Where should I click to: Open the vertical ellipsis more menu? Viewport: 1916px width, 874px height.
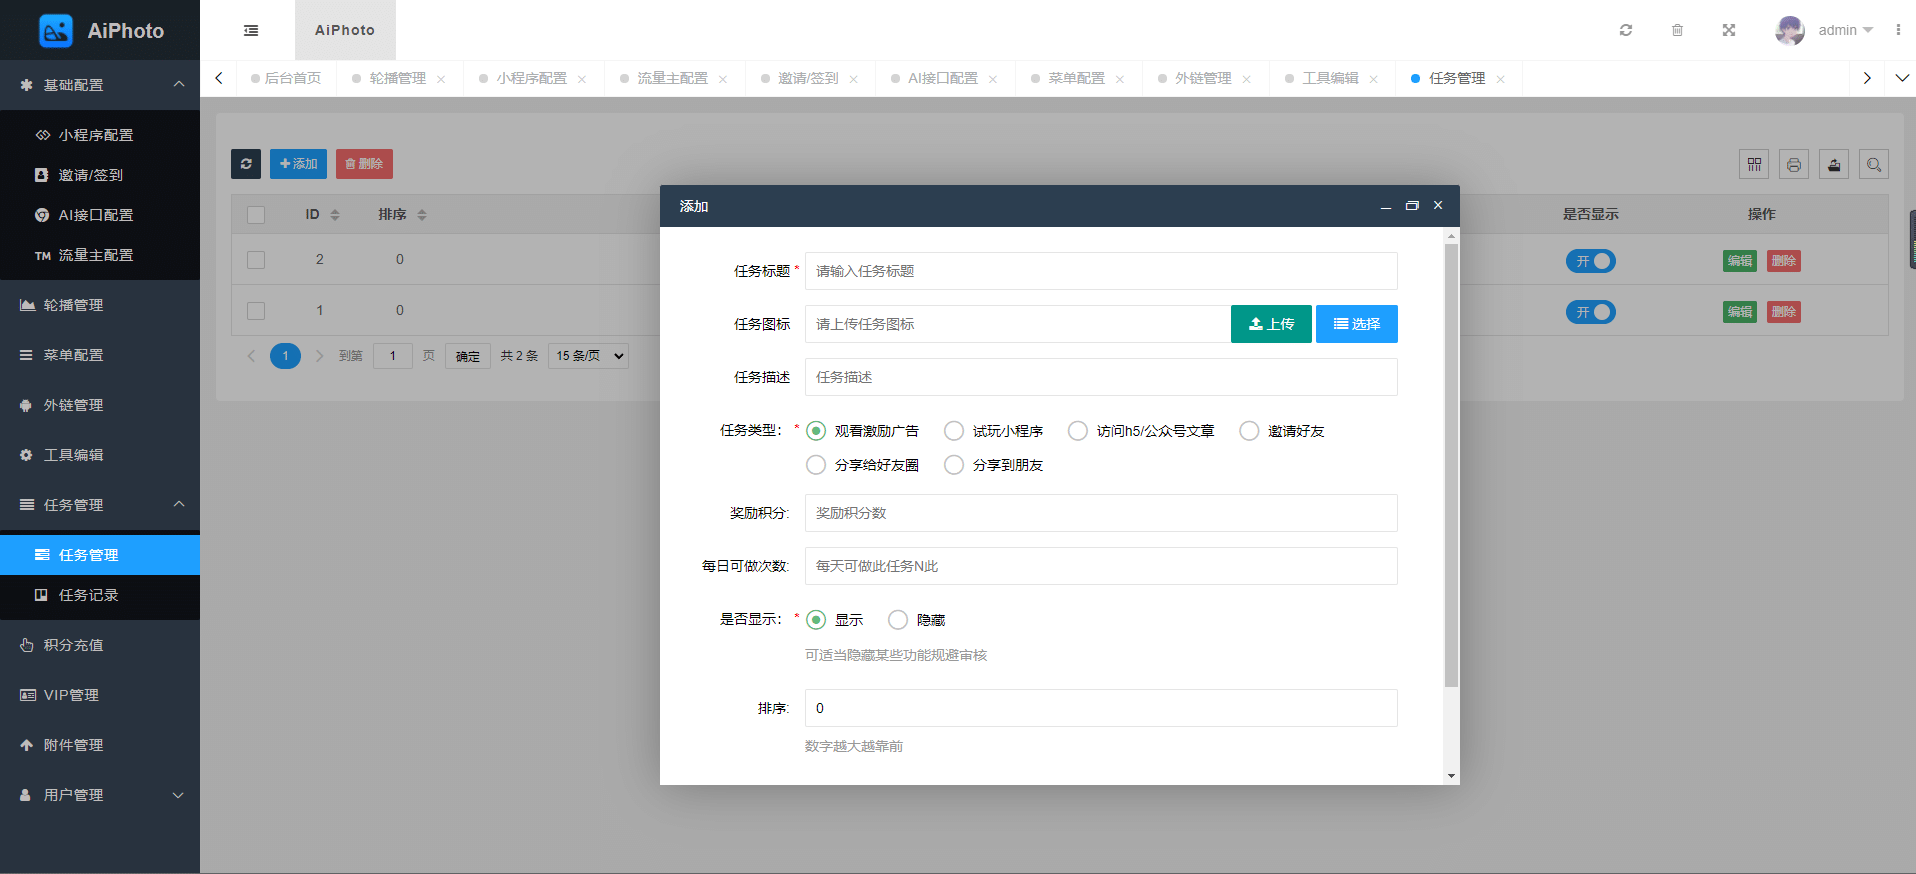coord(1898,30)
